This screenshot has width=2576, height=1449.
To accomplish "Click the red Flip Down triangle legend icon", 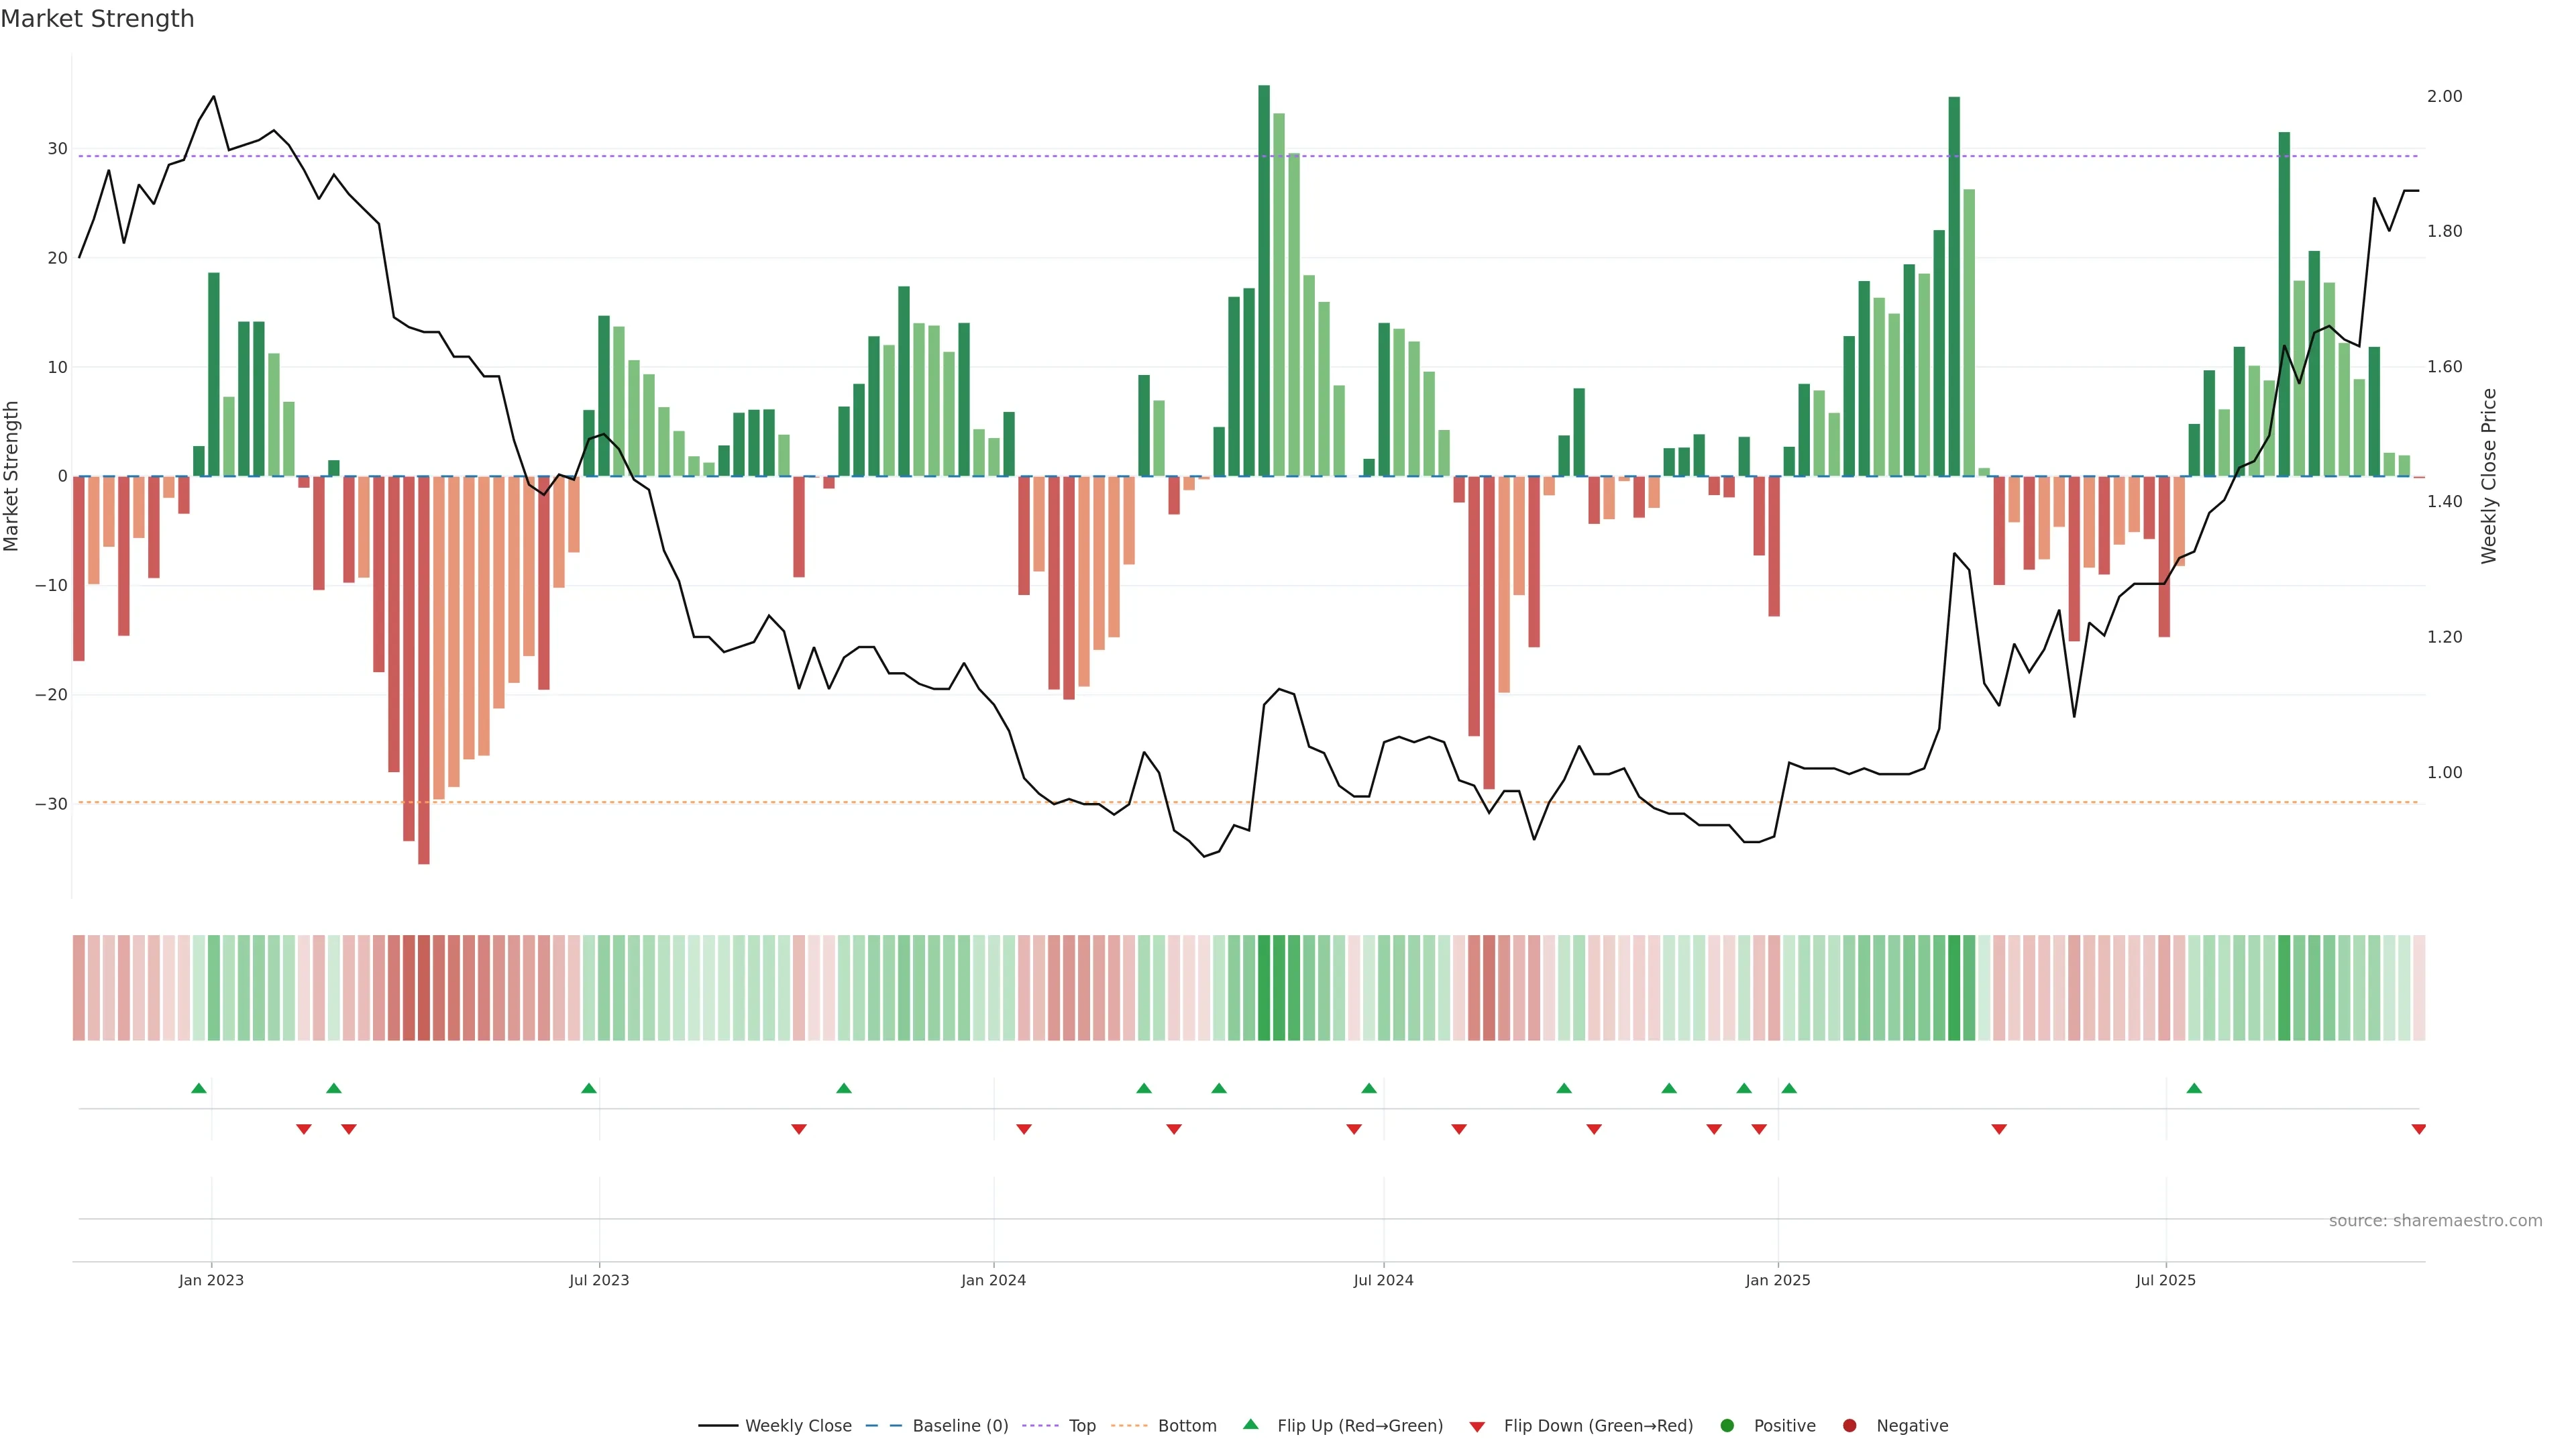I will 1477,1427.
